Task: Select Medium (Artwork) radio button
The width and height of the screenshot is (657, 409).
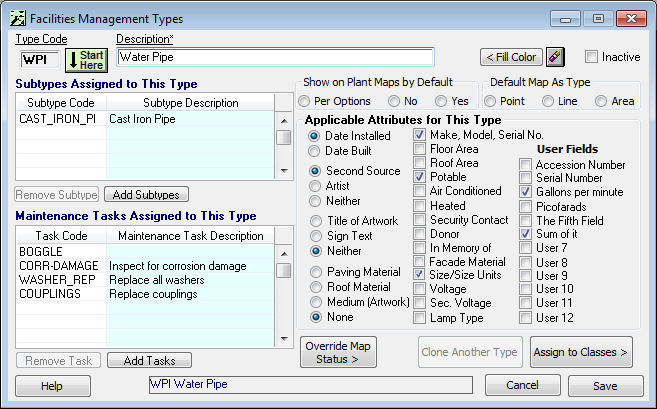Action: (x=316, y=302)
